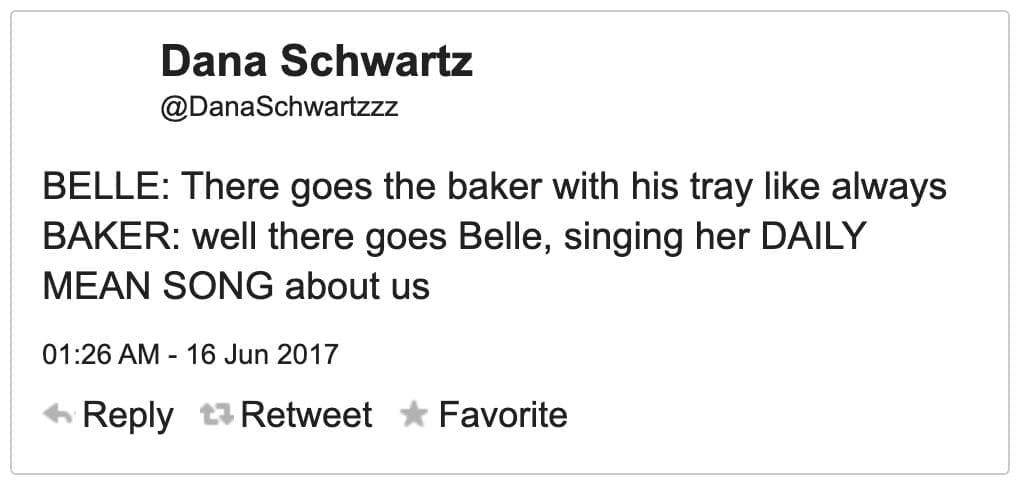Click the Reply arrow icon
This screenshot has height=486, width=1024.
tap(58, 414)
